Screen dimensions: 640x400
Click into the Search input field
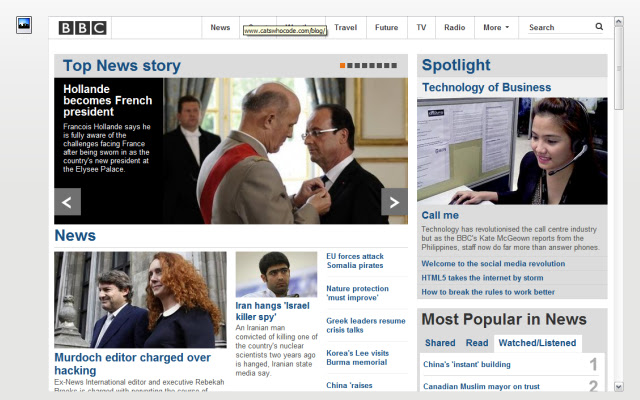560,27
